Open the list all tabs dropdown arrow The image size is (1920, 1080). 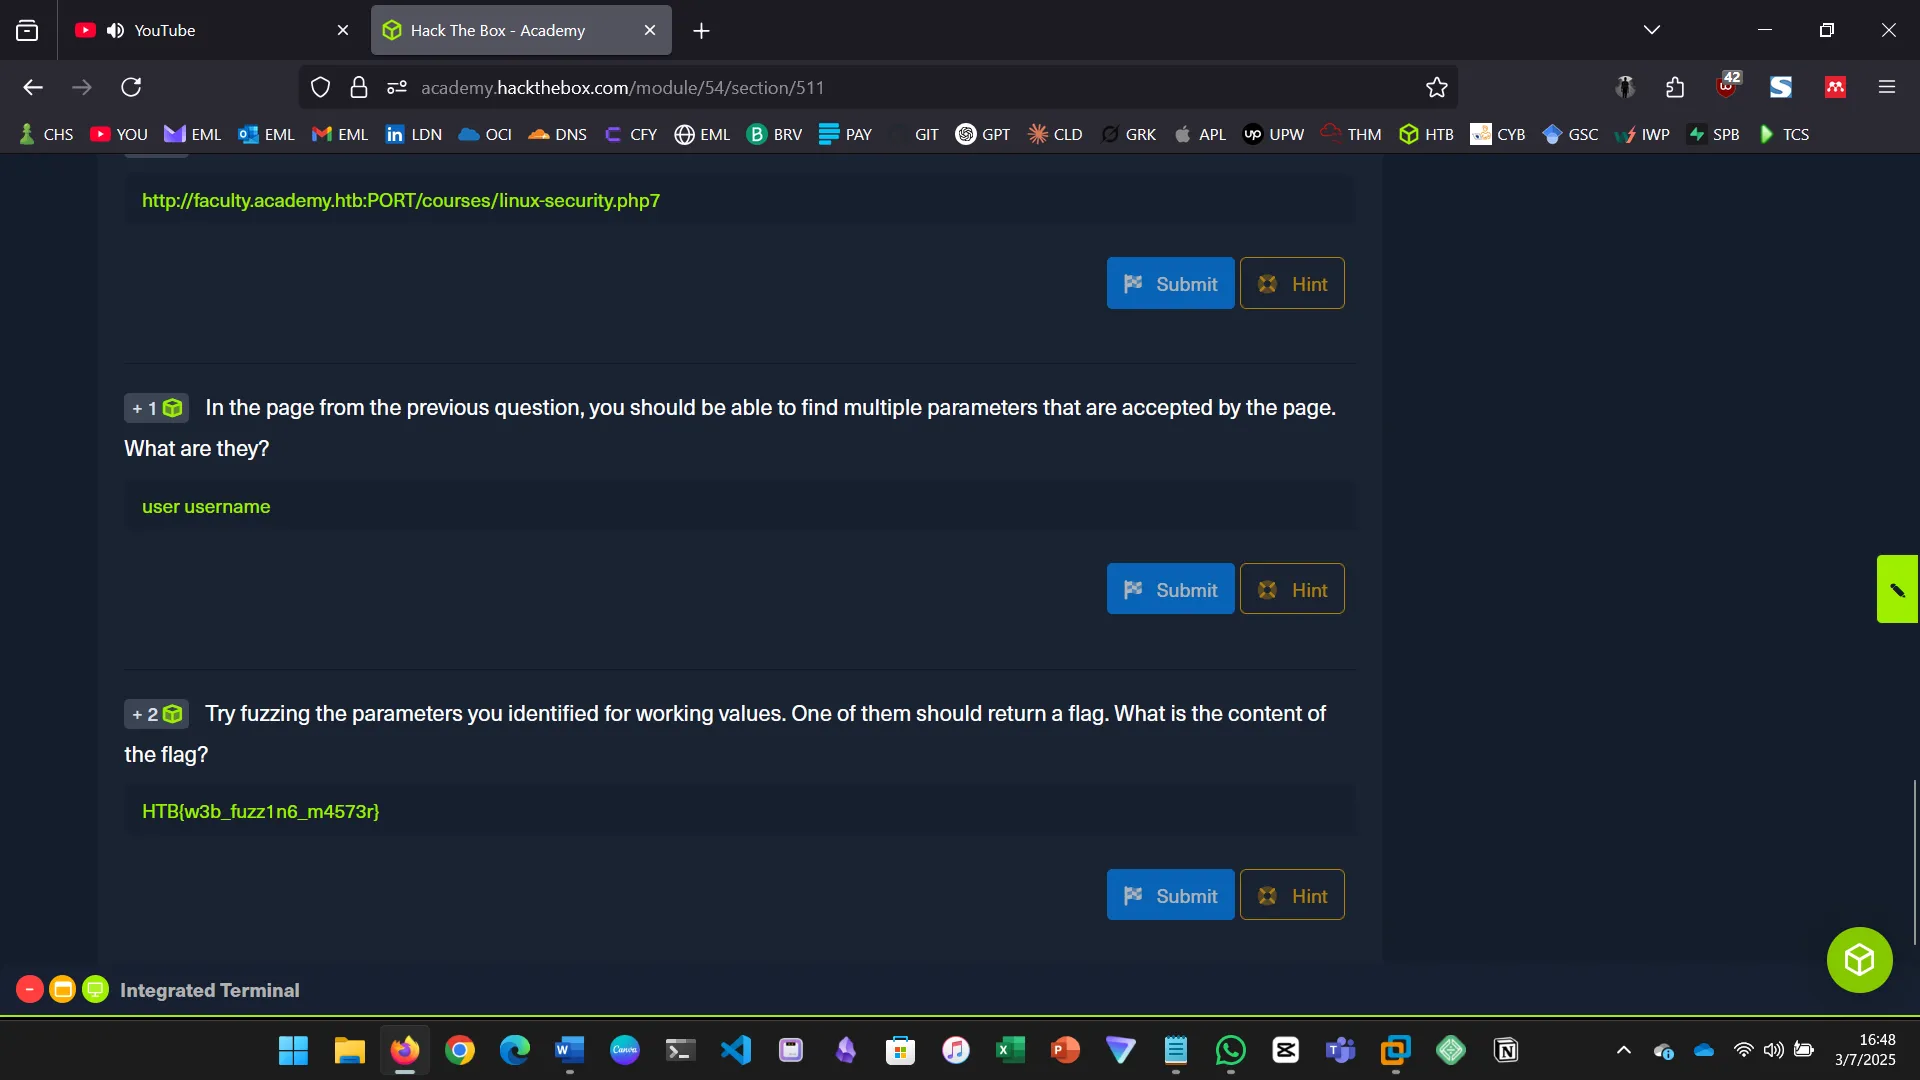pyautogui.click(x=1652, y=29)
